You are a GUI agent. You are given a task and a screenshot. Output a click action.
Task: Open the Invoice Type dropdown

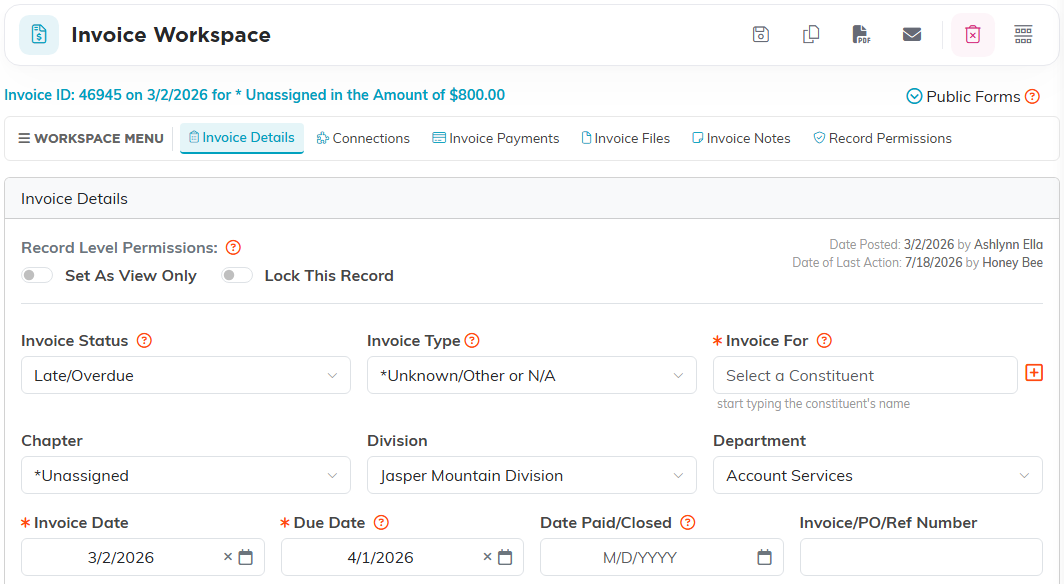532,375
